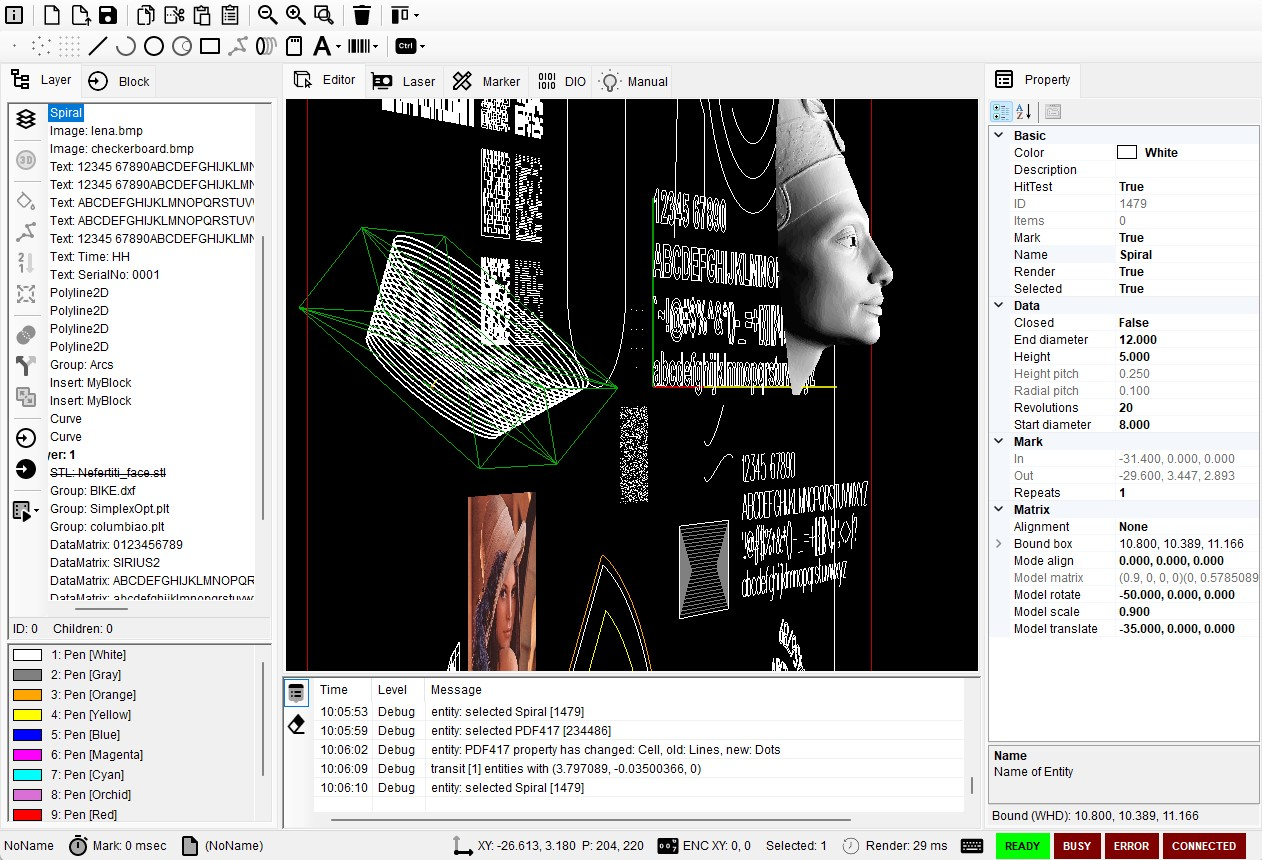Open the Laser tab
This screenshot has width=1262, height=860.
404,82
